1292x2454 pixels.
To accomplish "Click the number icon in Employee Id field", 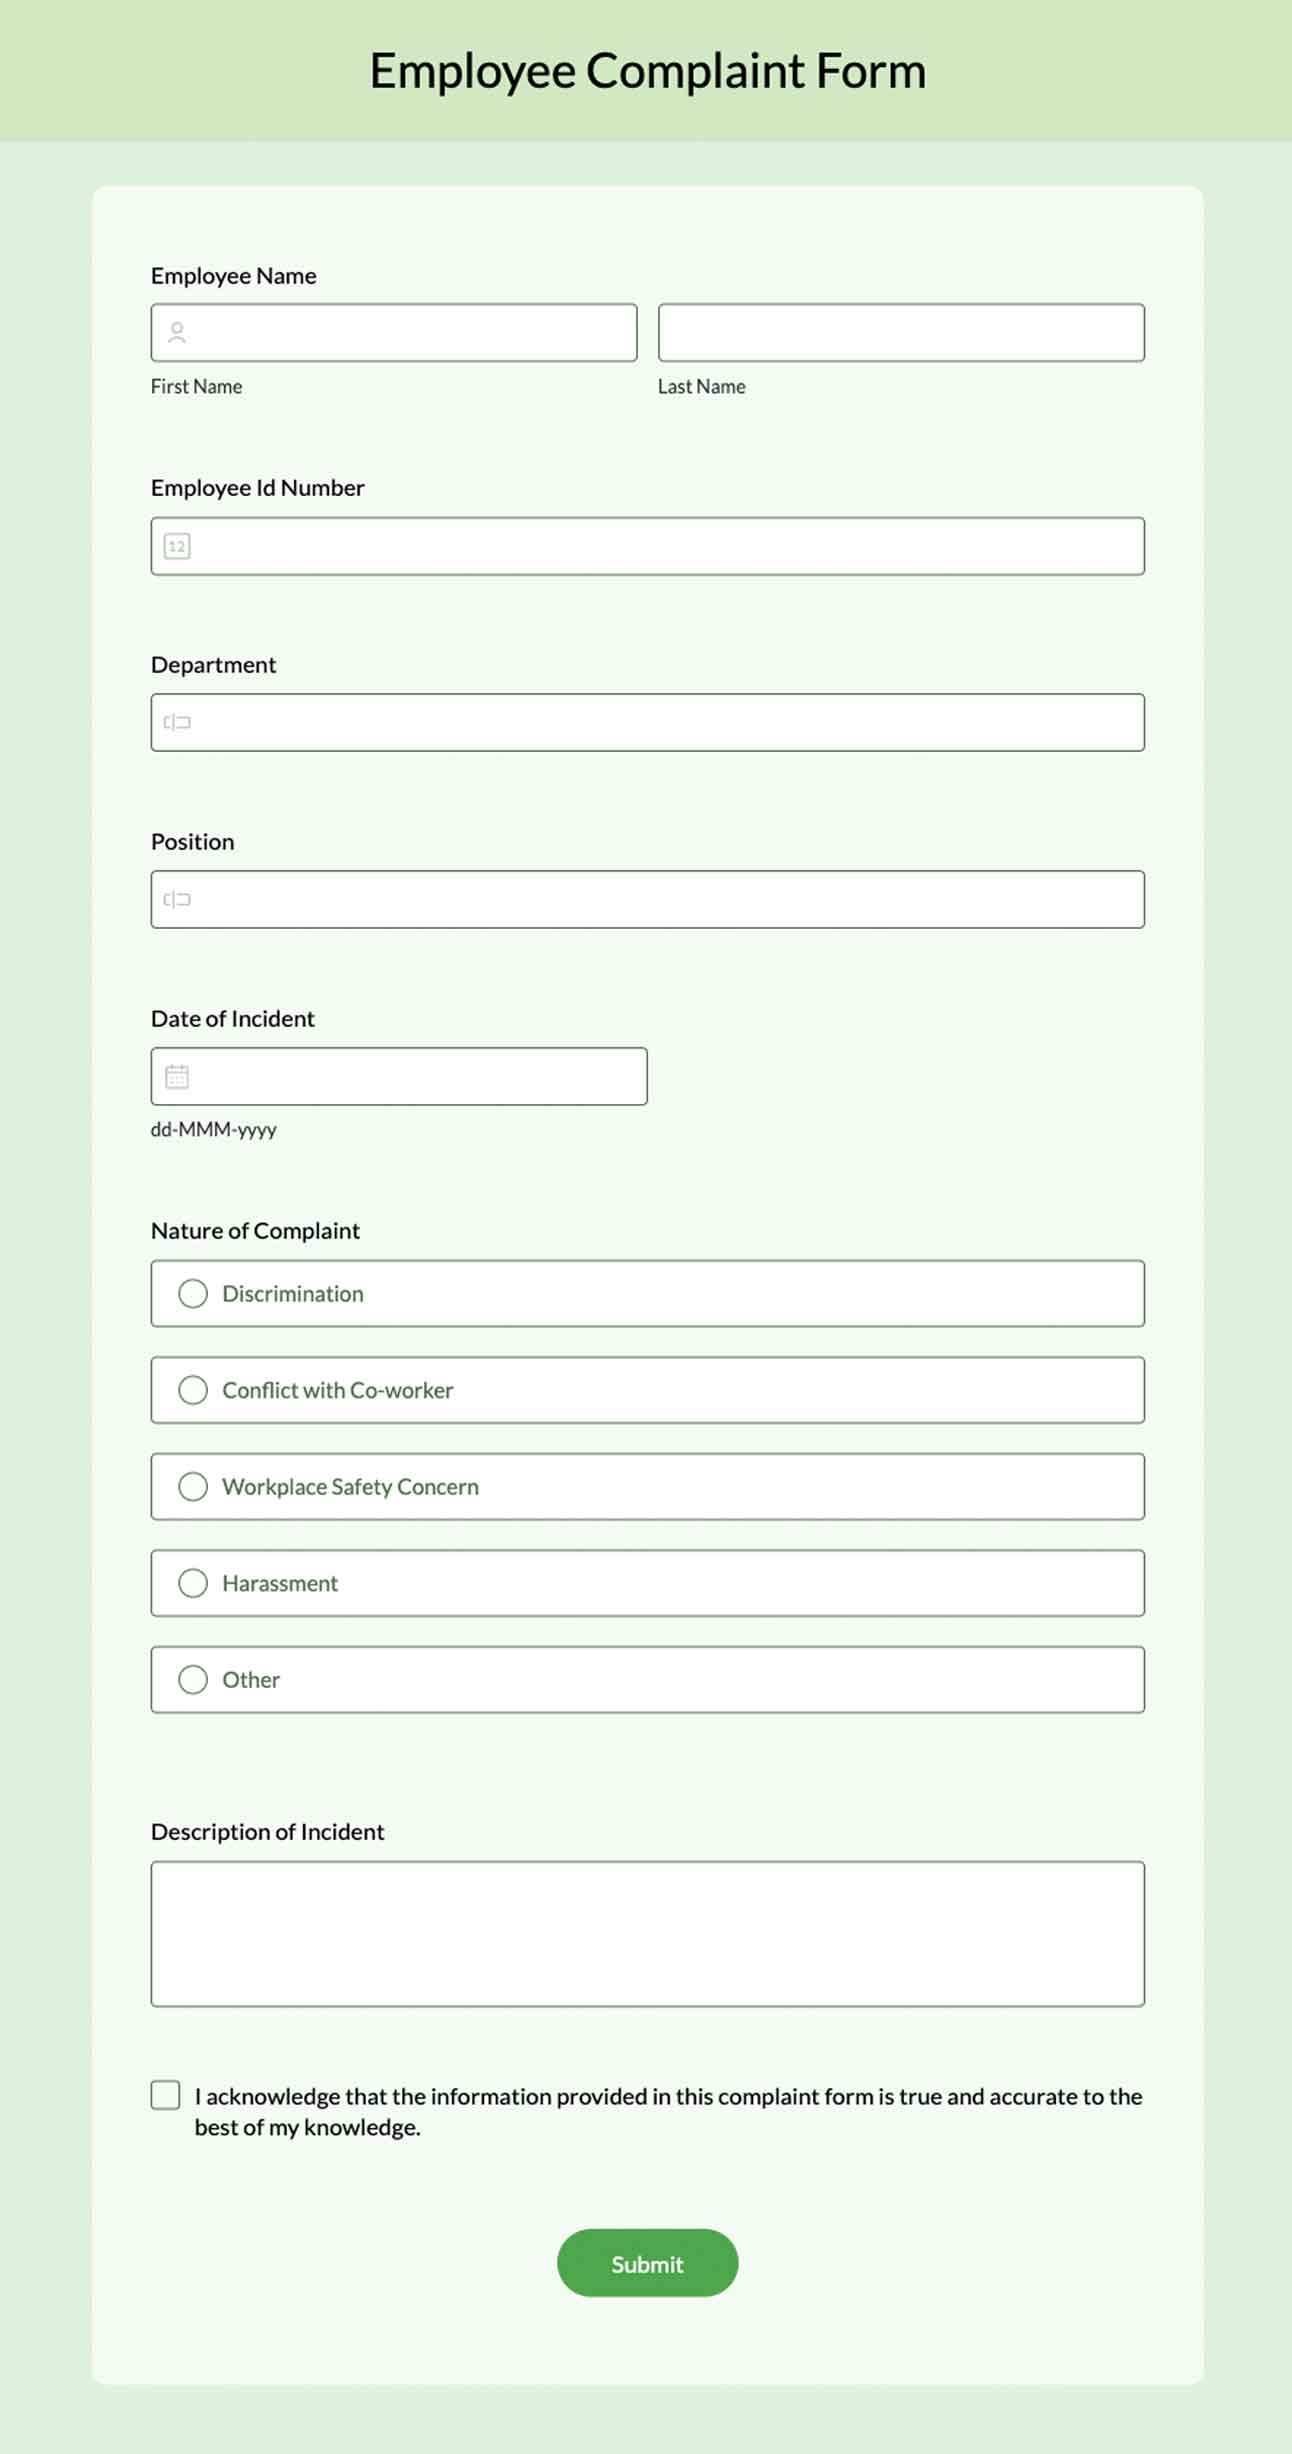I will [x=176, y=546].
